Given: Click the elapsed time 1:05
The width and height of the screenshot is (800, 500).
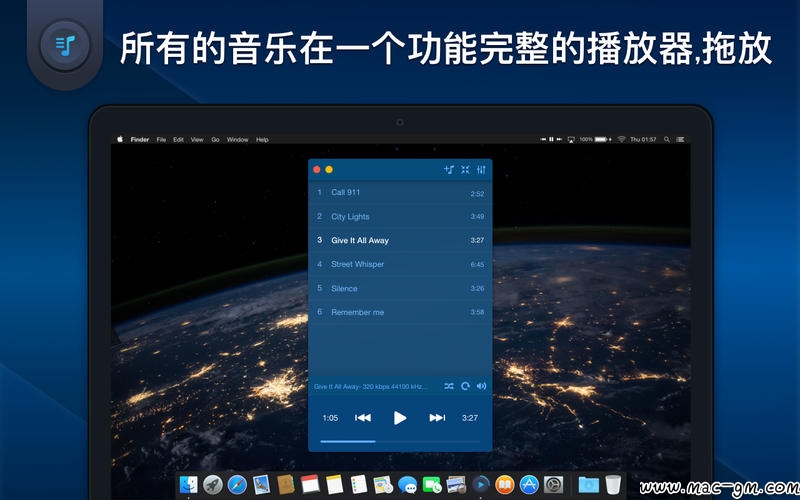Looking at the screenshot, I should (x=330, y=418).
